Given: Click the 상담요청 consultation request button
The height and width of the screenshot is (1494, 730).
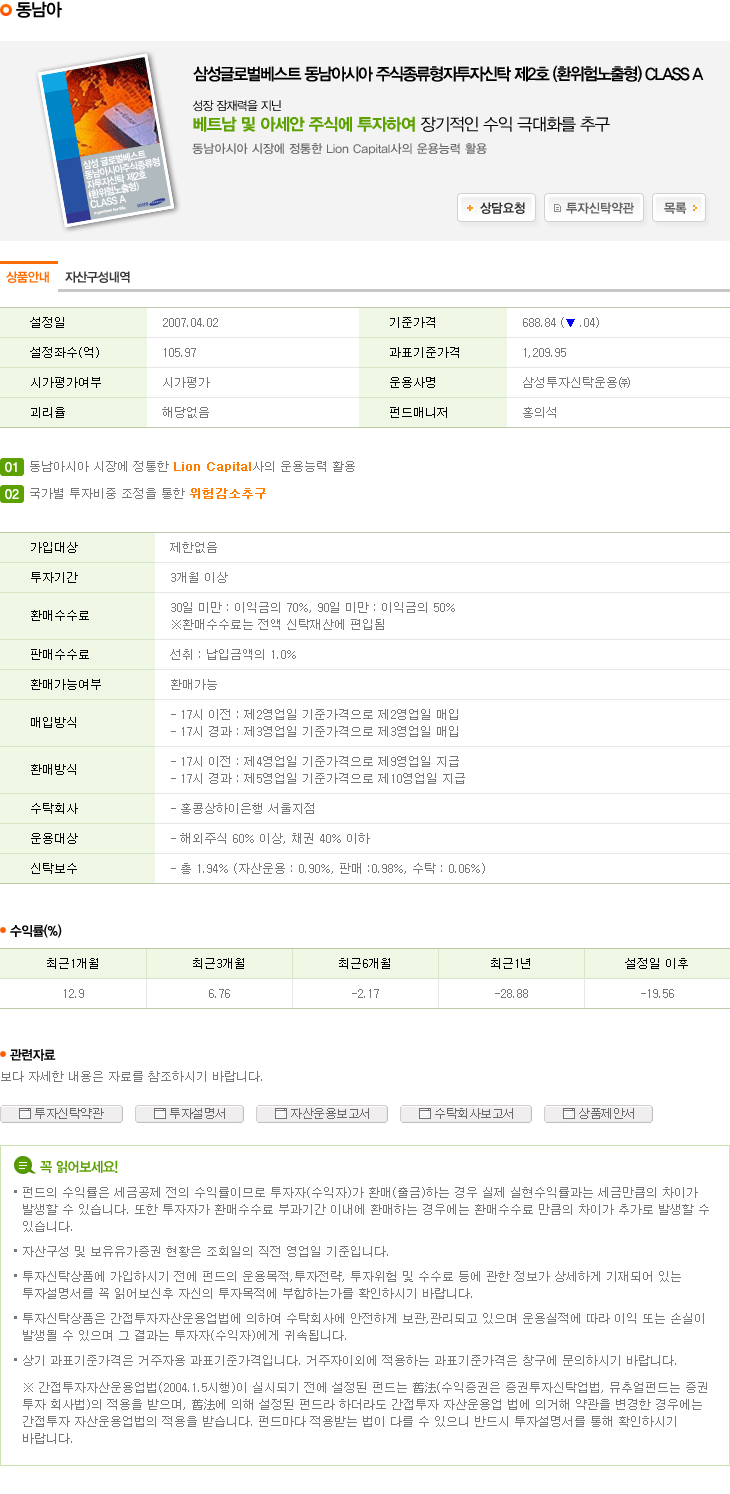Looking at the screenshot, I should click(496, 208).
